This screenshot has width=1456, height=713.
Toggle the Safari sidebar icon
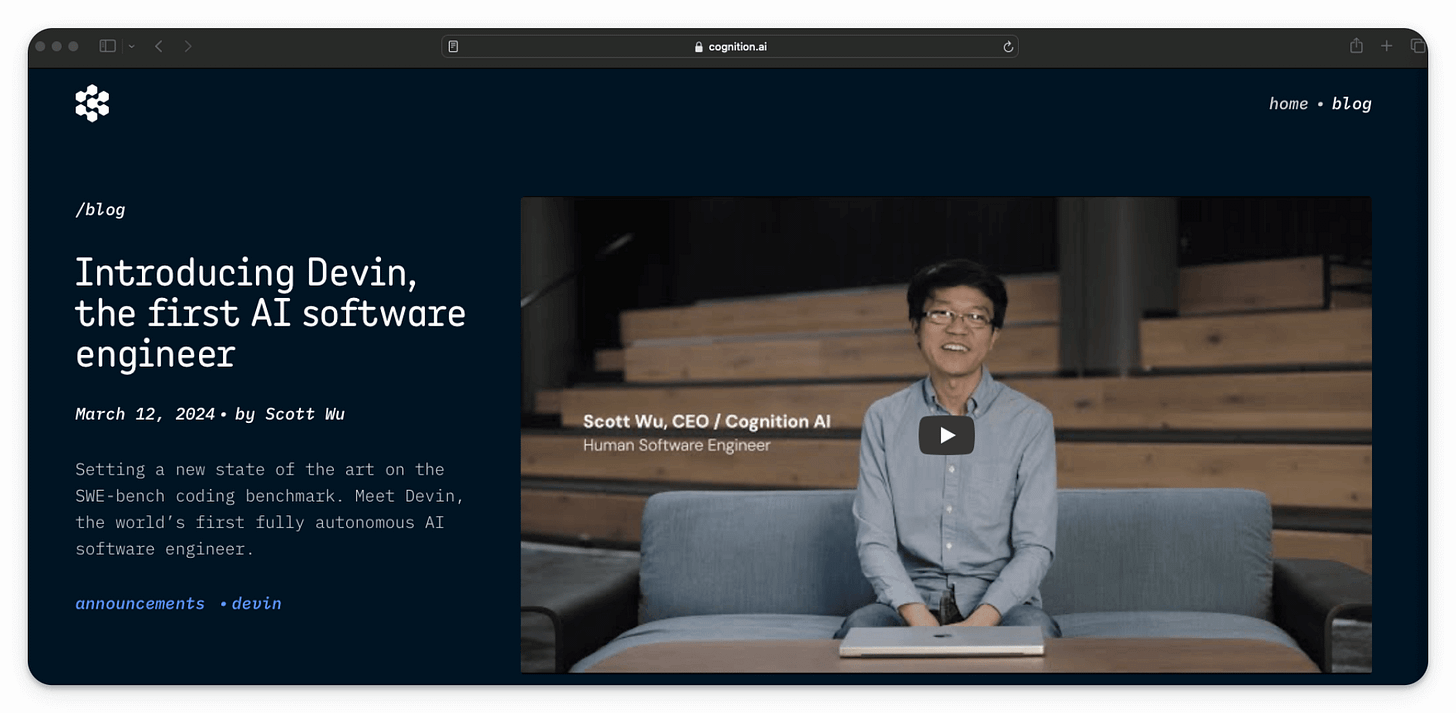tap(107, 46)
